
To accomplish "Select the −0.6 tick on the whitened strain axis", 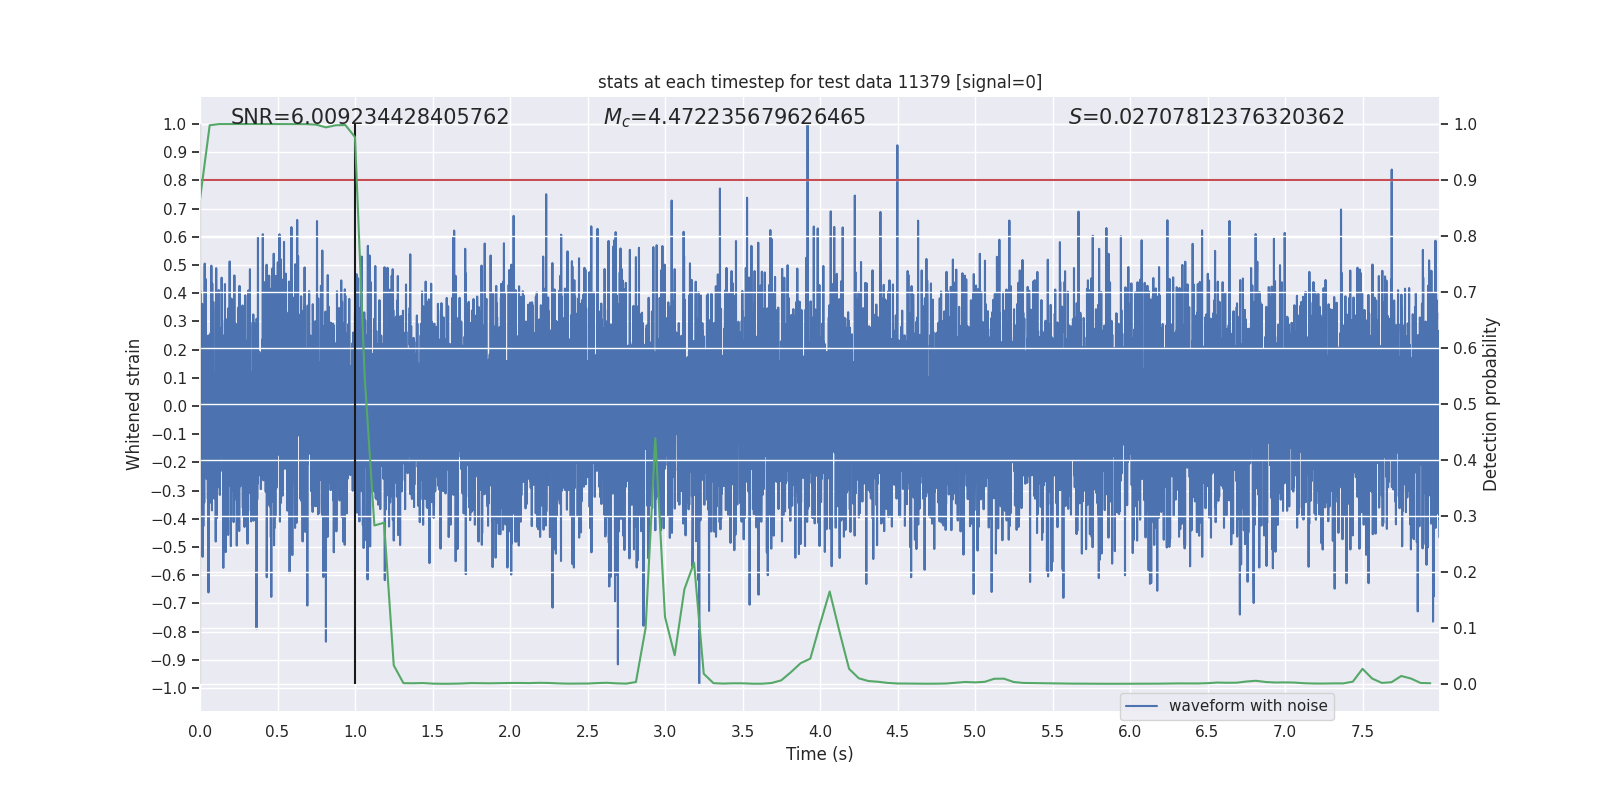I will (x=169, y=575).
